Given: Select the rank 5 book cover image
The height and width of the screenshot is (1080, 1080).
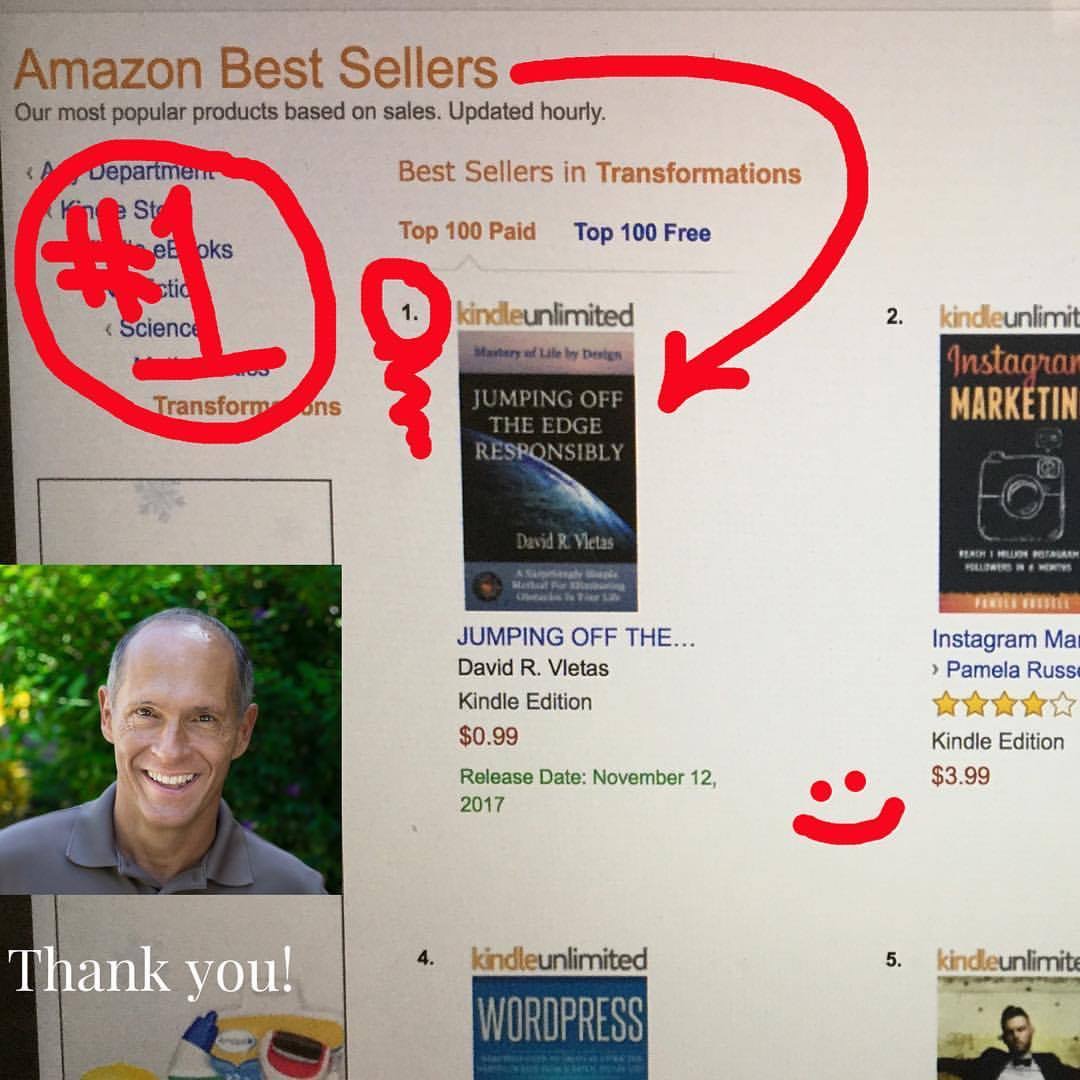Looking at the screenshot, I should [1008, 1028].
